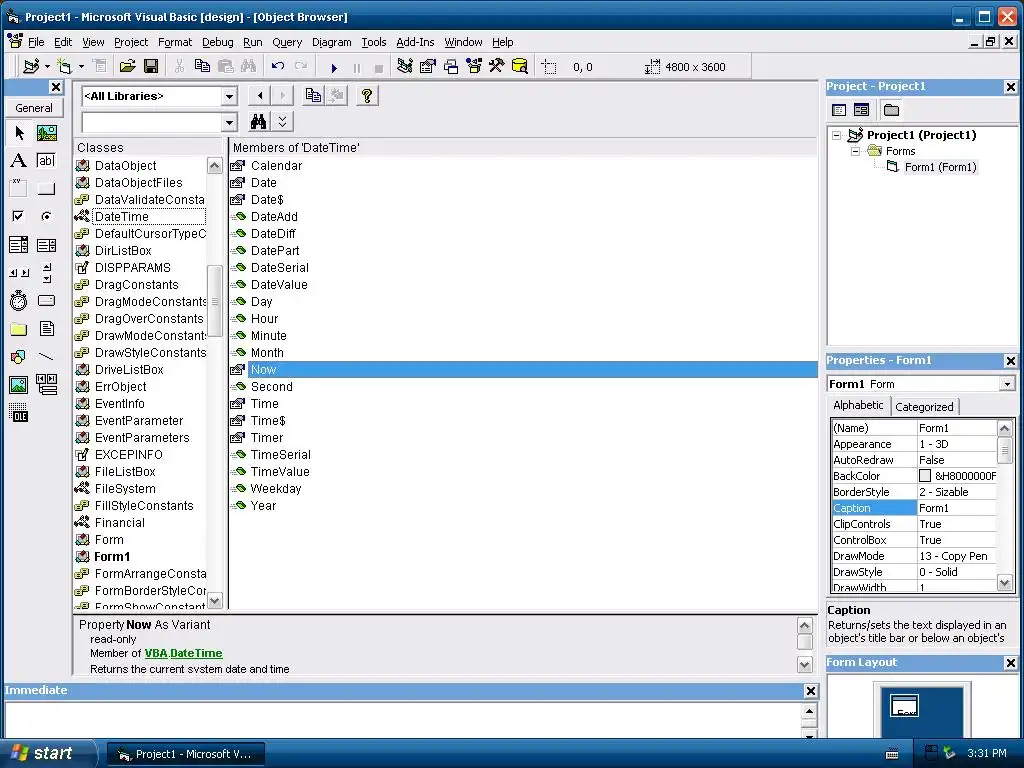The width and height of the screenshot is (1024, 768).
Task: Click the Copy toolbar icon
Action: tap(202, 66)
